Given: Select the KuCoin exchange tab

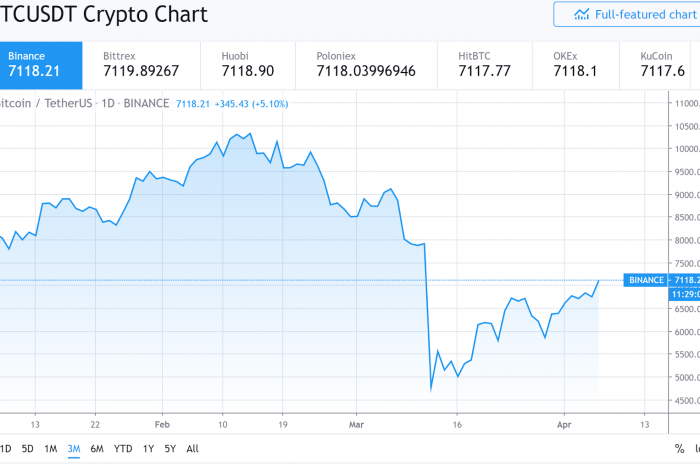Looking at the screenshot, I should coord(659,66).
